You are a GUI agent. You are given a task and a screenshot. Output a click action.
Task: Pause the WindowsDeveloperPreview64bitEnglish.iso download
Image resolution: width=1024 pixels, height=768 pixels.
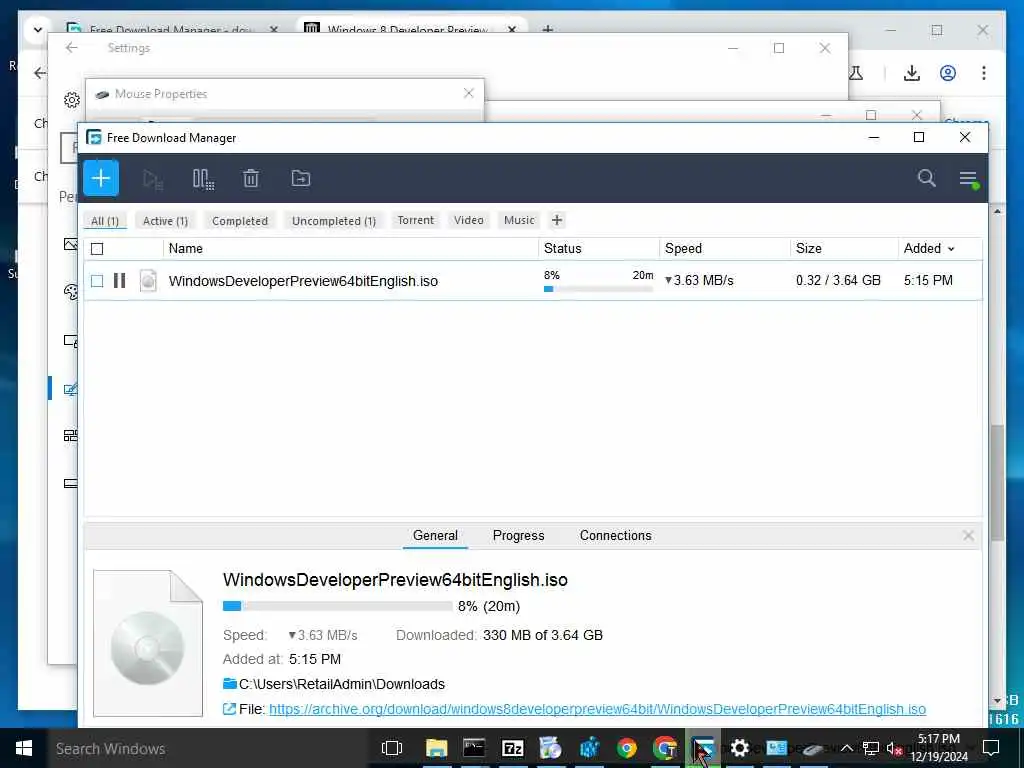point(120,281)
